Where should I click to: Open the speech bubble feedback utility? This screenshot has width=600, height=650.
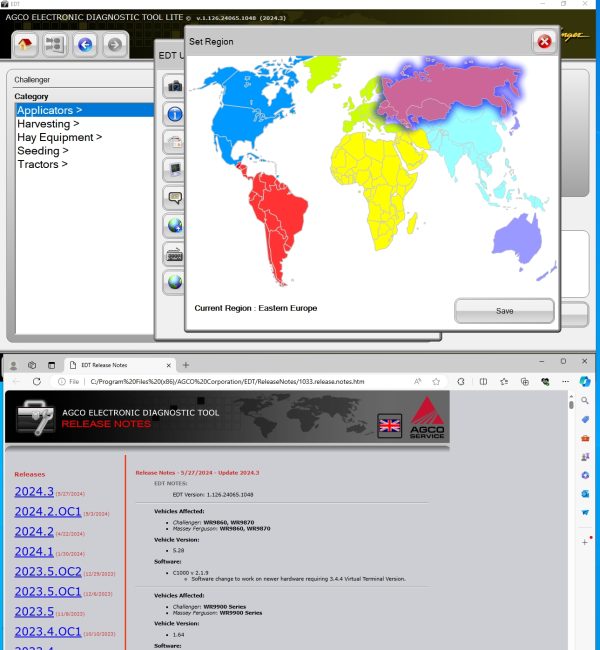175,198
